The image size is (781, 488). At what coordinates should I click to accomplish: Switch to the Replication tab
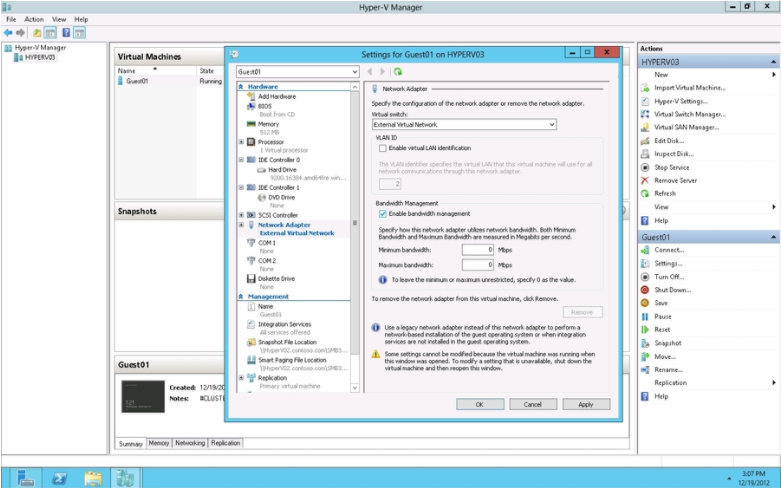pos(225,443)
